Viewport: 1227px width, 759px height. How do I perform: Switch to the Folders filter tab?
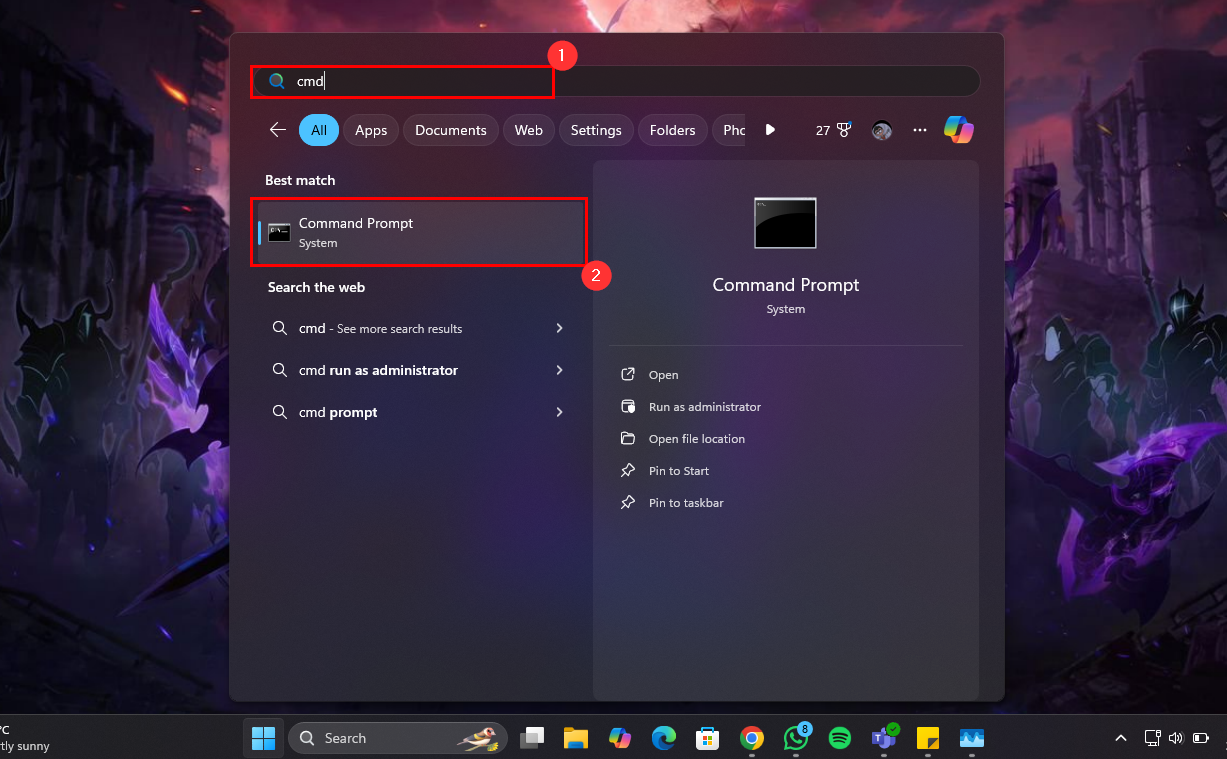(673, 130)
